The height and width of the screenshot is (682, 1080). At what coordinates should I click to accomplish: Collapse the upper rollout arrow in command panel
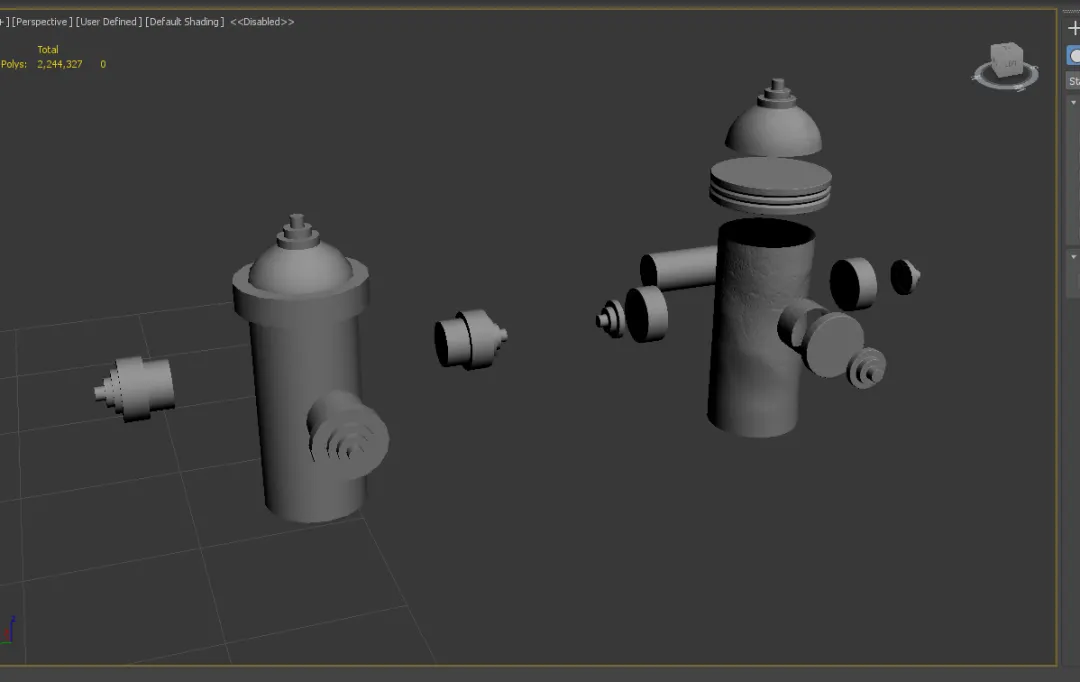tap(1074, 103)
